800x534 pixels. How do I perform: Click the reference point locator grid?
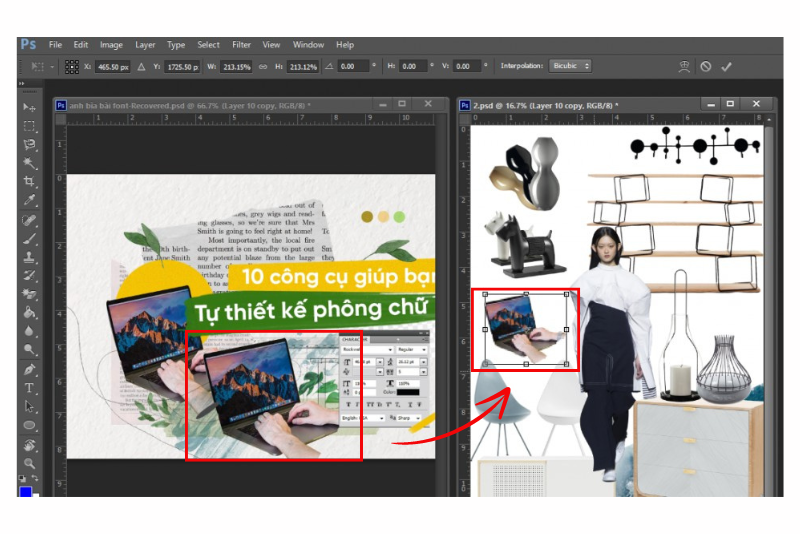point(71,66)
